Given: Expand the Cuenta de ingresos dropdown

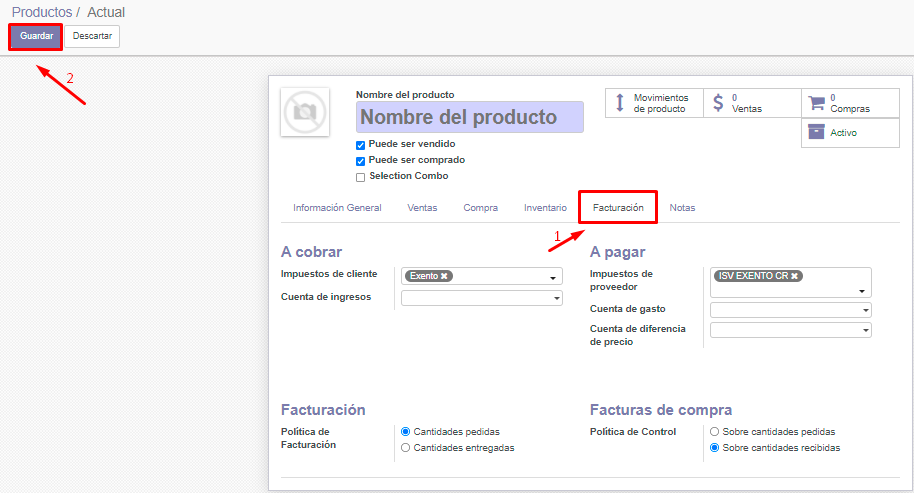Looking at the screenshot, I should pyautogui.click(x=482, y=298).
